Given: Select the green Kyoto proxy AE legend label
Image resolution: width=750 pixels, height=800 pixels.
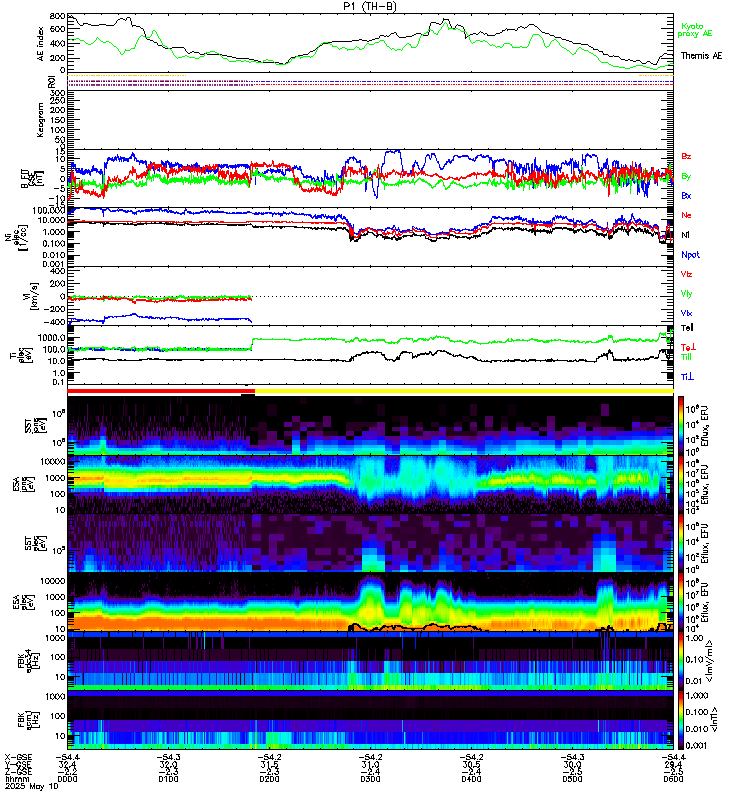Looking at the screenshot, I should pyautogui.click(x=694, y=30).
